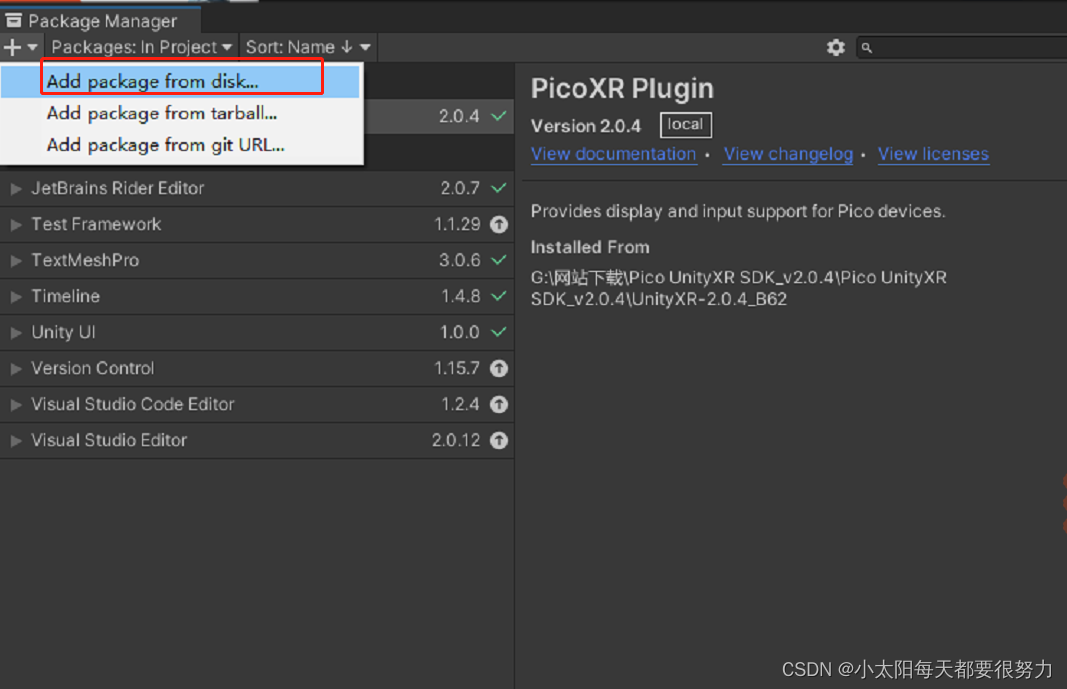Switch to the Package Manager tab

coord(98,19)
